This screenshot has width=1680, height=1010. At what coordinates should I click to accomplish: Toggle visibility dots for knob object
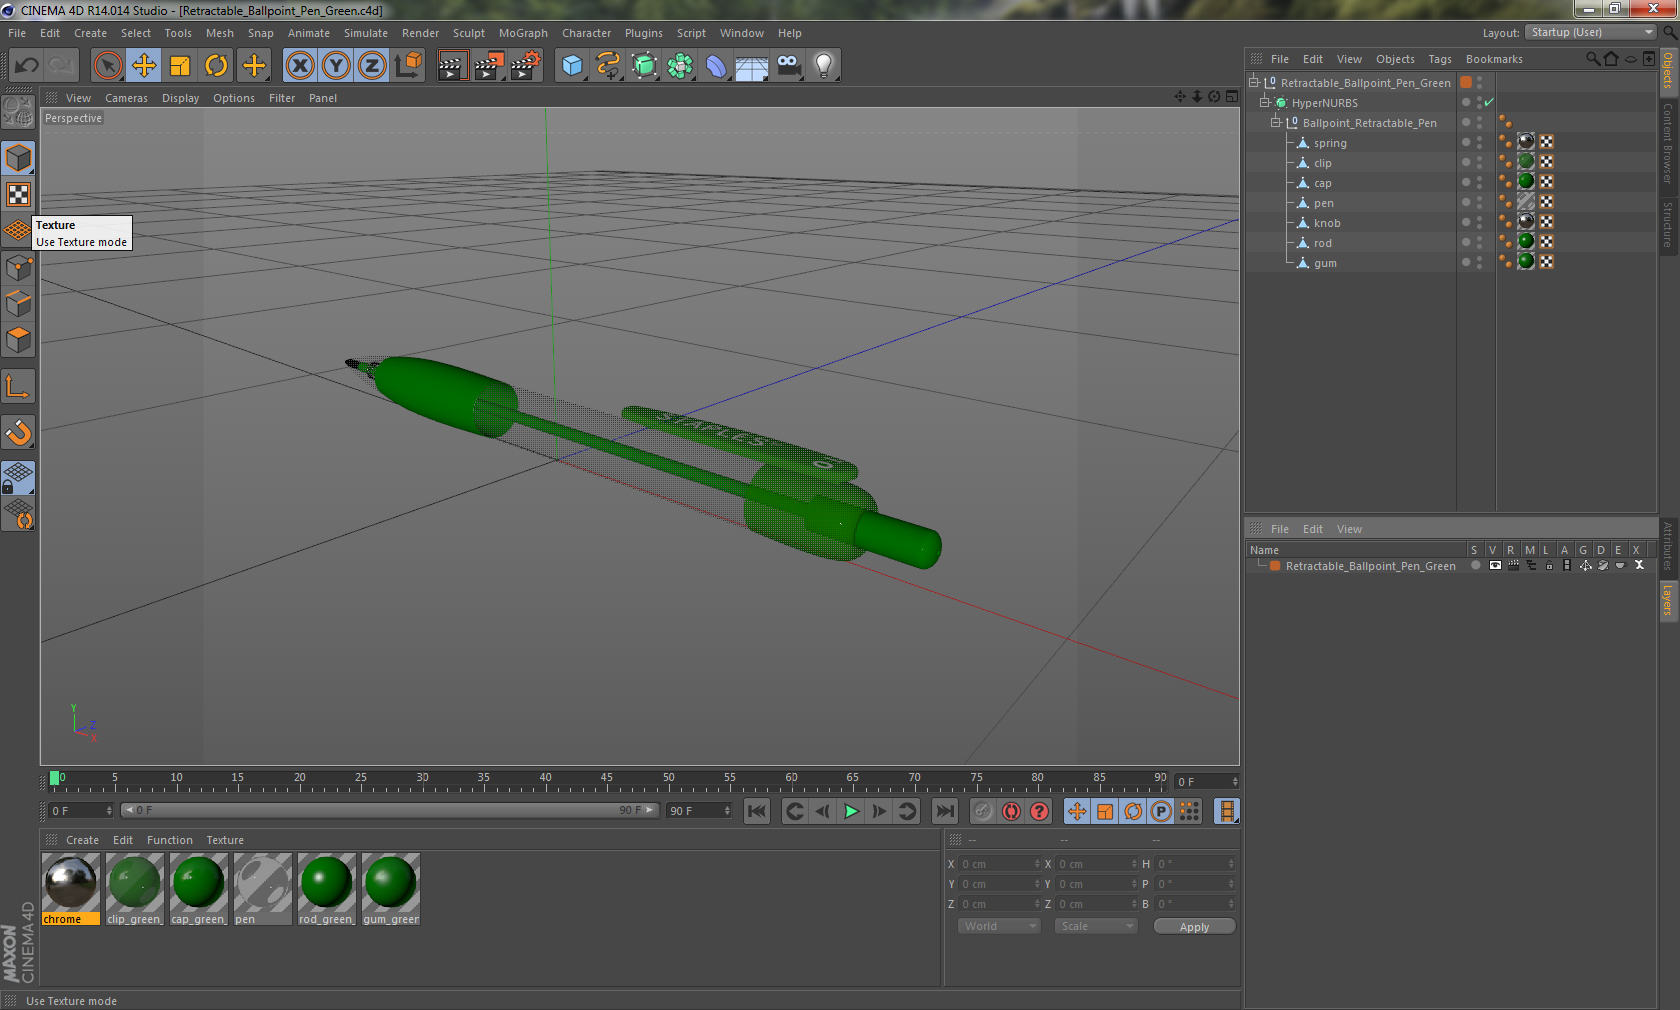[1480, 223]
